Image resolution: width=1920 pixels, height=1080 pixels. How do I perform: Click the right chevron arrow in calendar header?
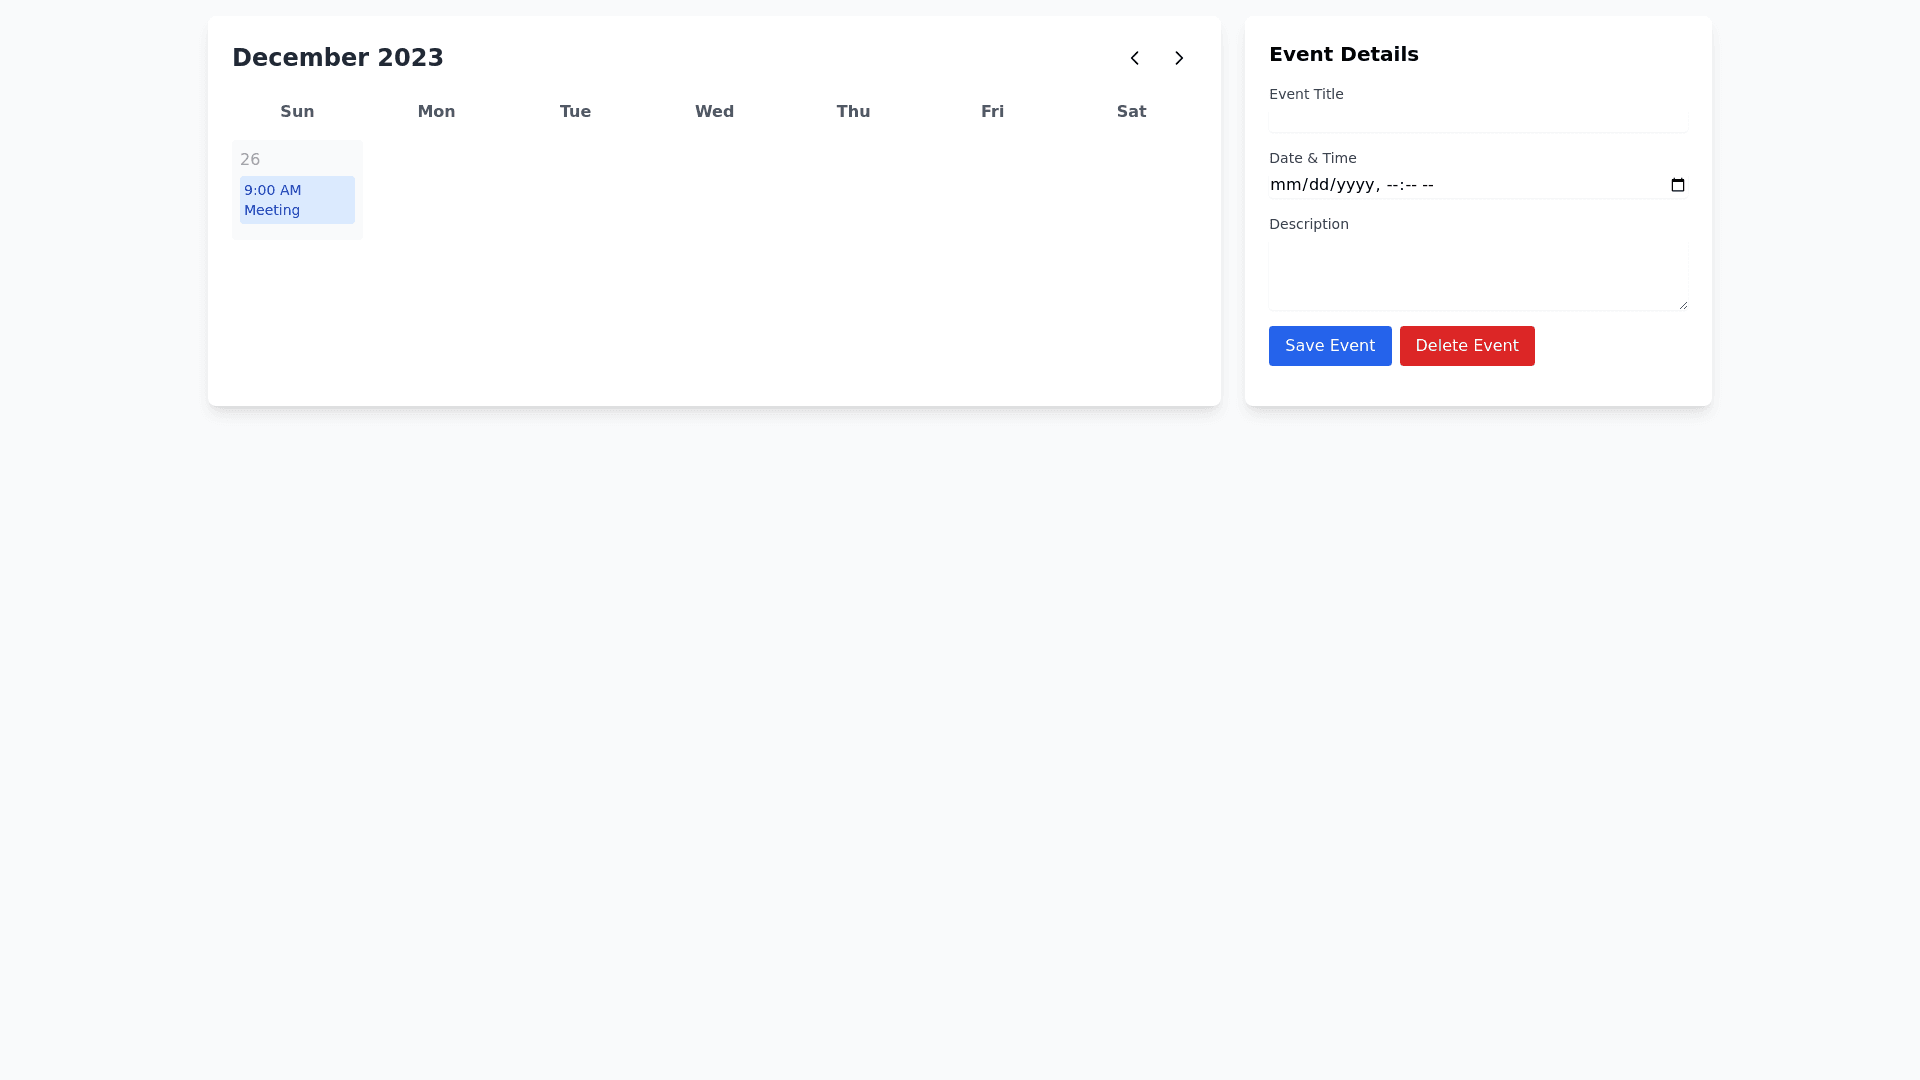pyautogui.click(x=1179, y=58)
